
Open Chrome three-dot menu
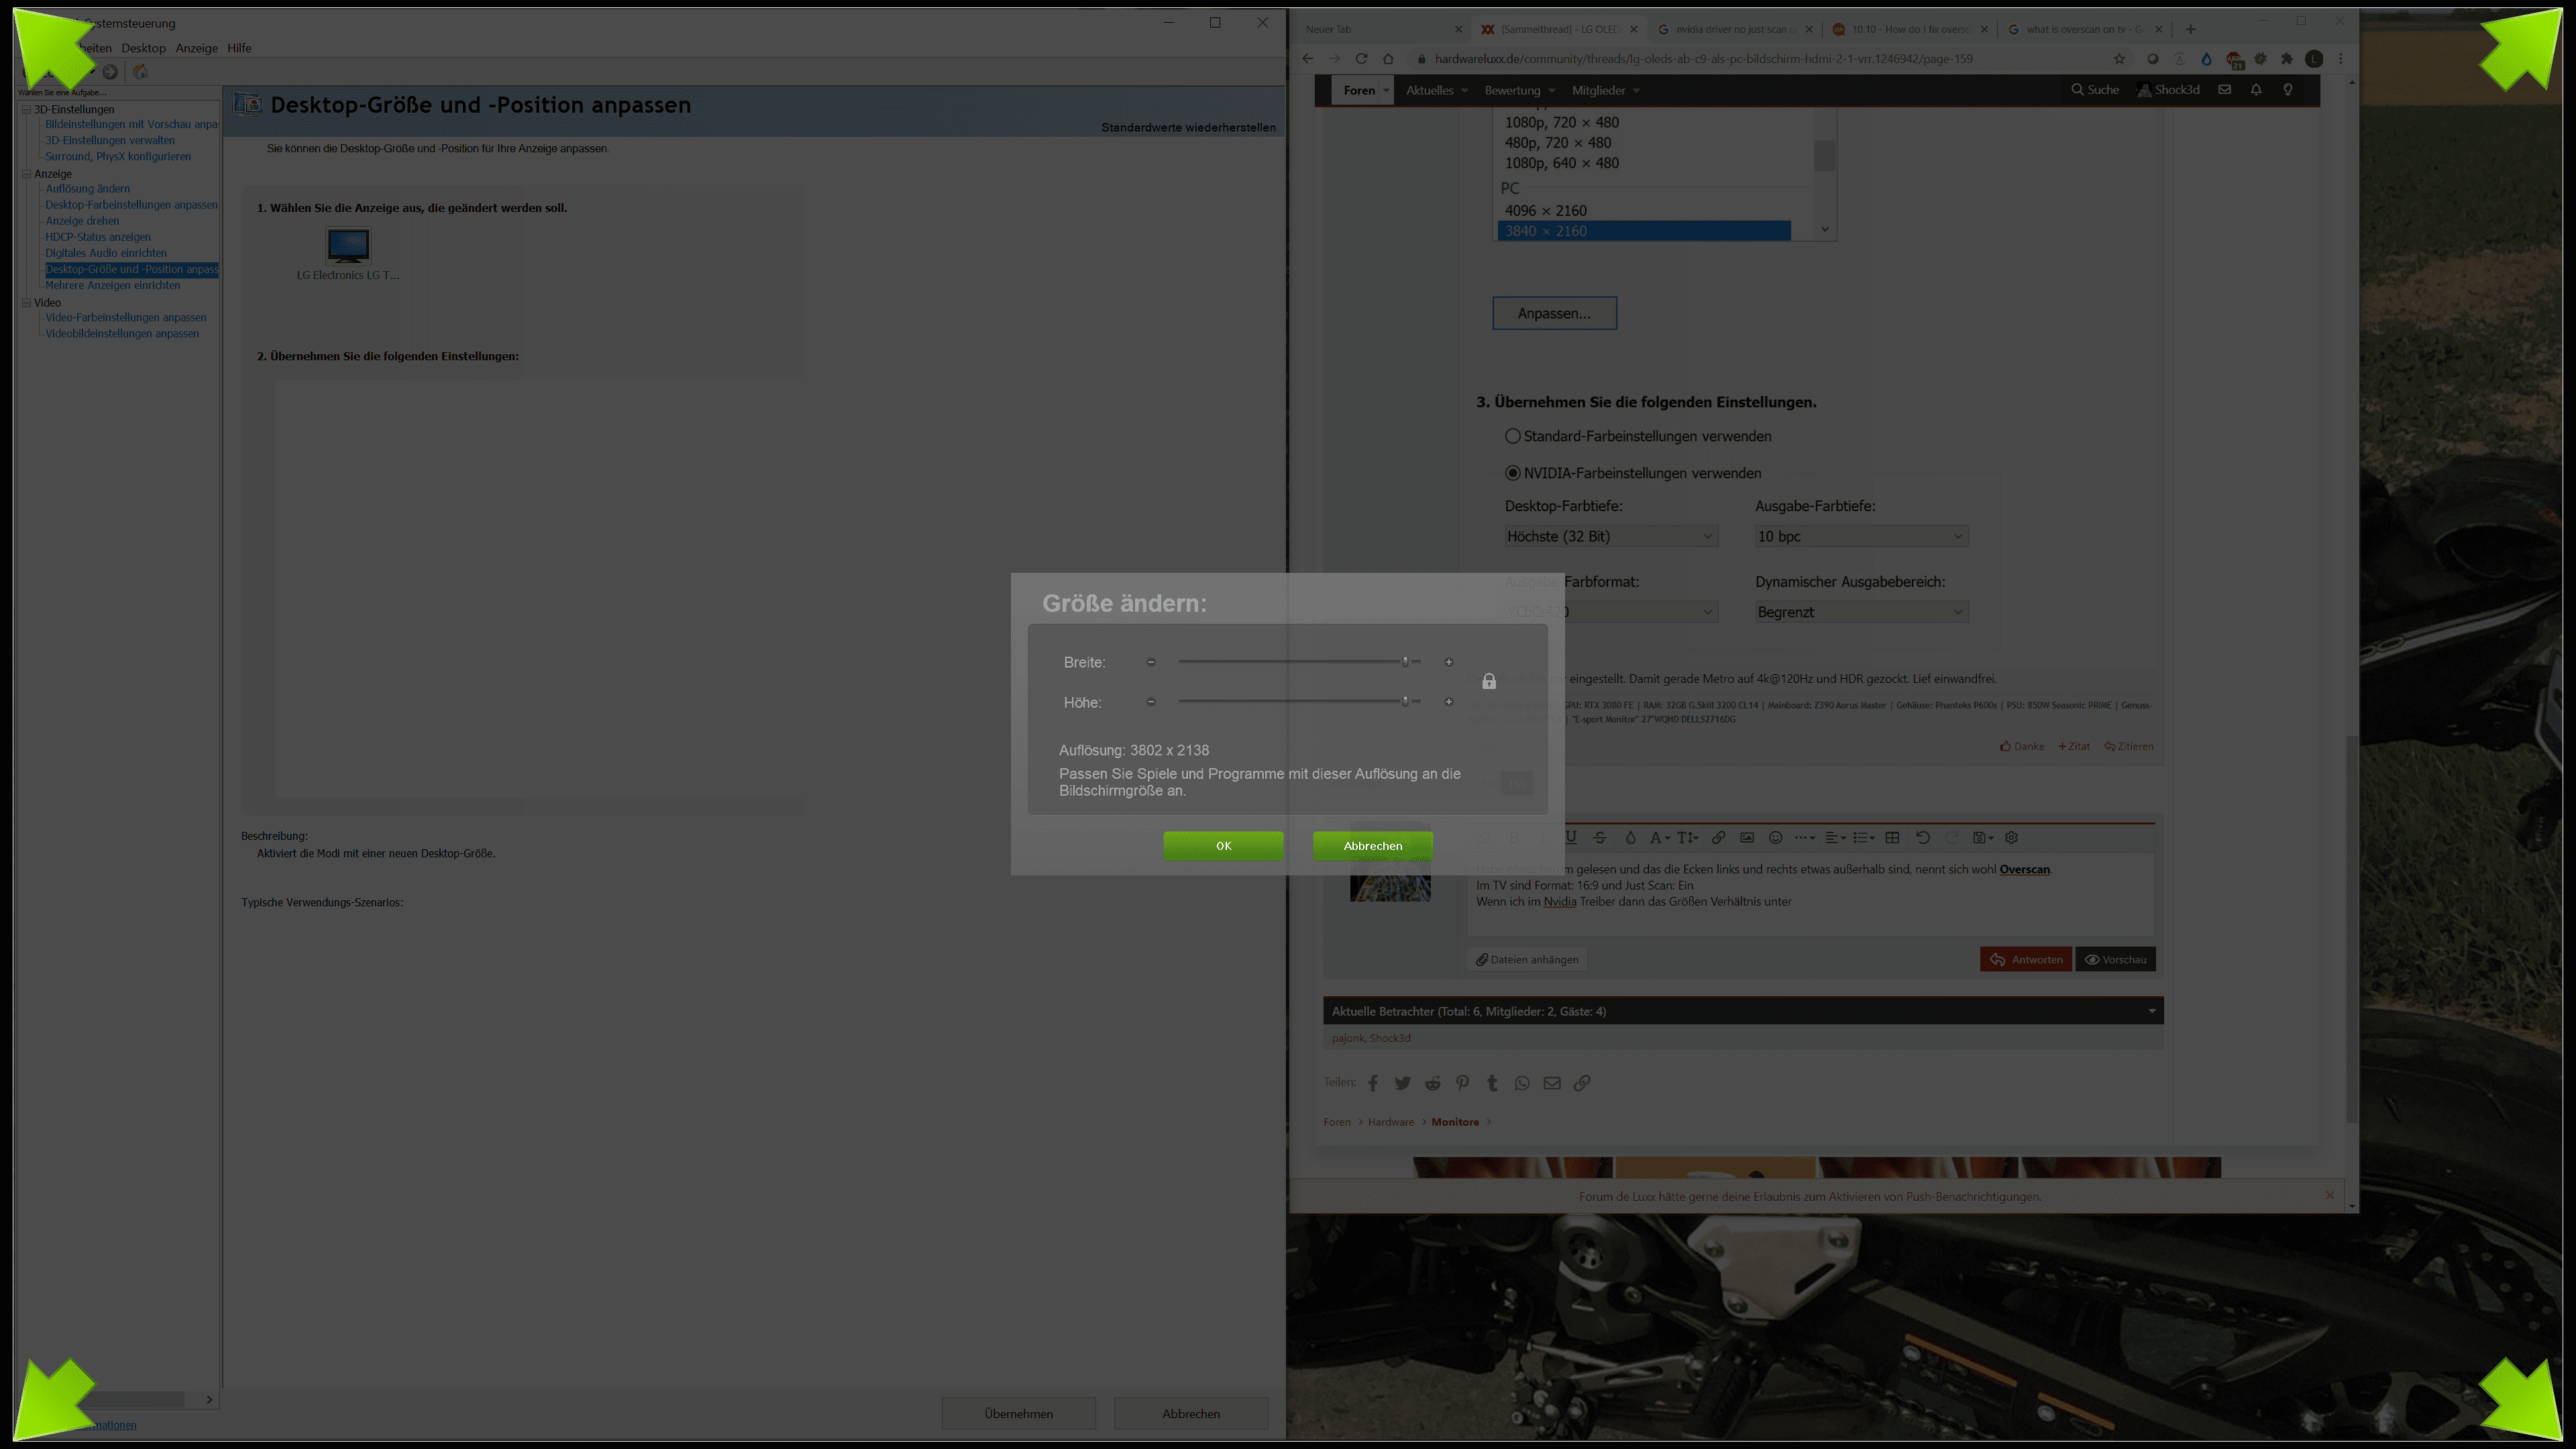[2341, 59]
